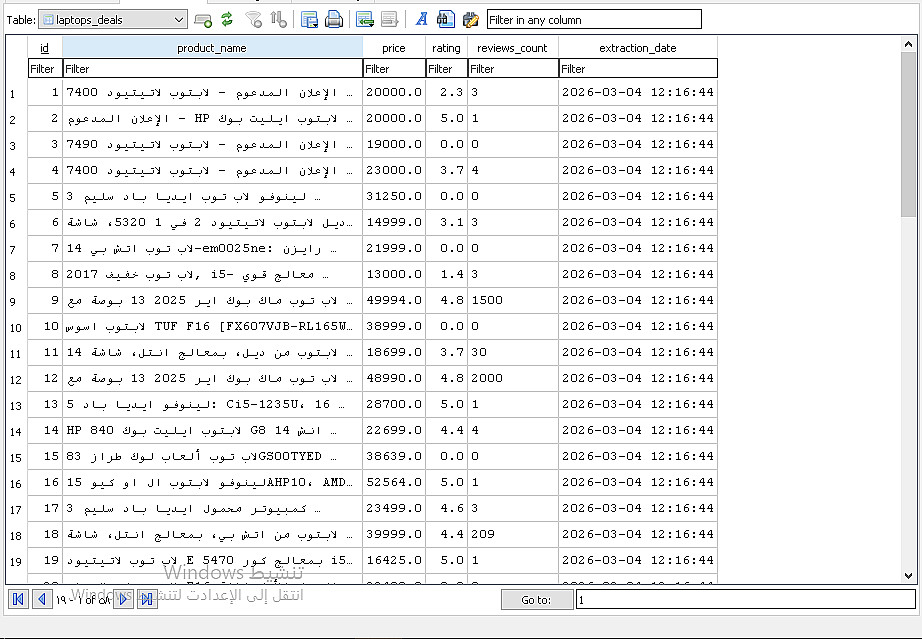Click the Filter field under rating
Image resolution: width=922 pixels, height=639 pixels.
pyautogui.click(x=446, y=69)
